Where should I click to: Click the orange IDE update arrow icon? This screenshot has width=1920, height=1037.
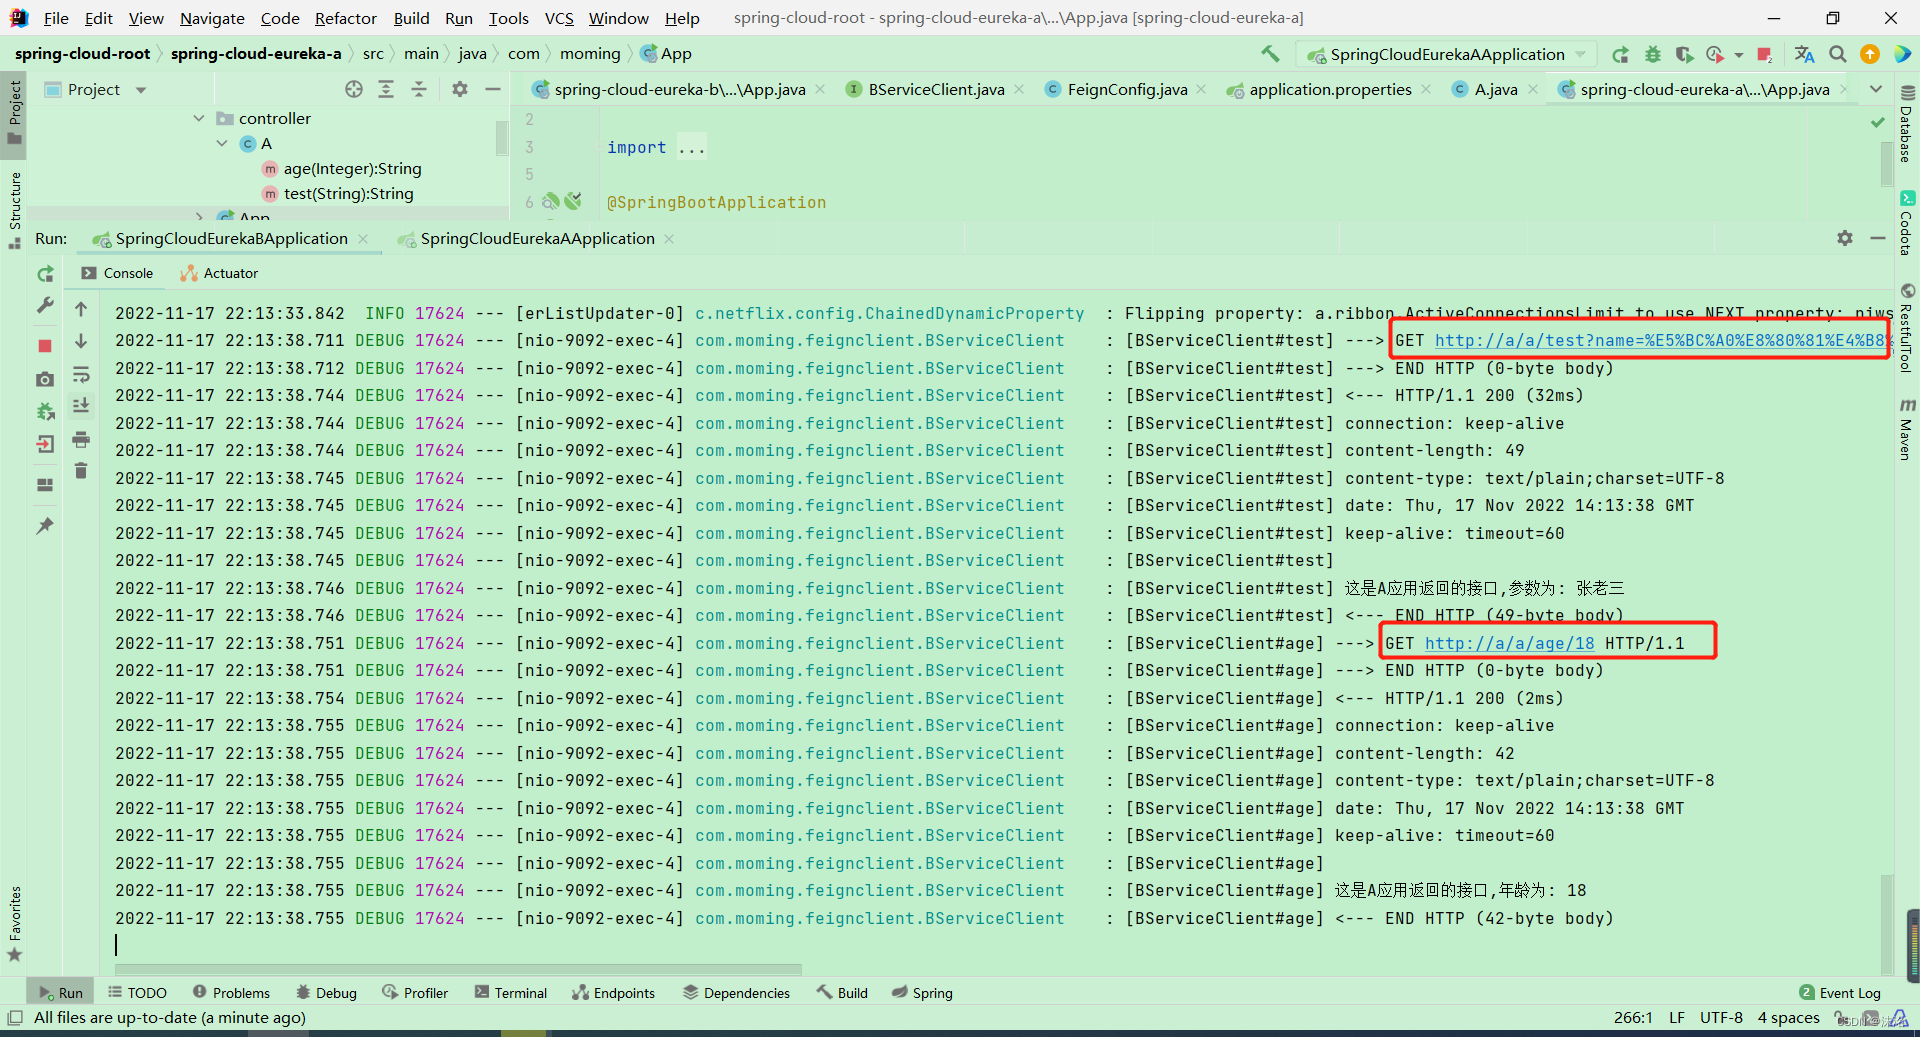pos(1870,54)
